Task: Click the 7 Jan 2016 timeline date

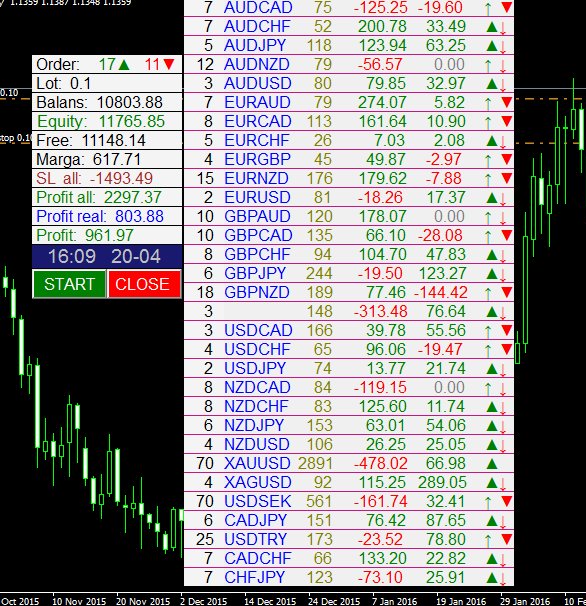Action: point(394,601)
